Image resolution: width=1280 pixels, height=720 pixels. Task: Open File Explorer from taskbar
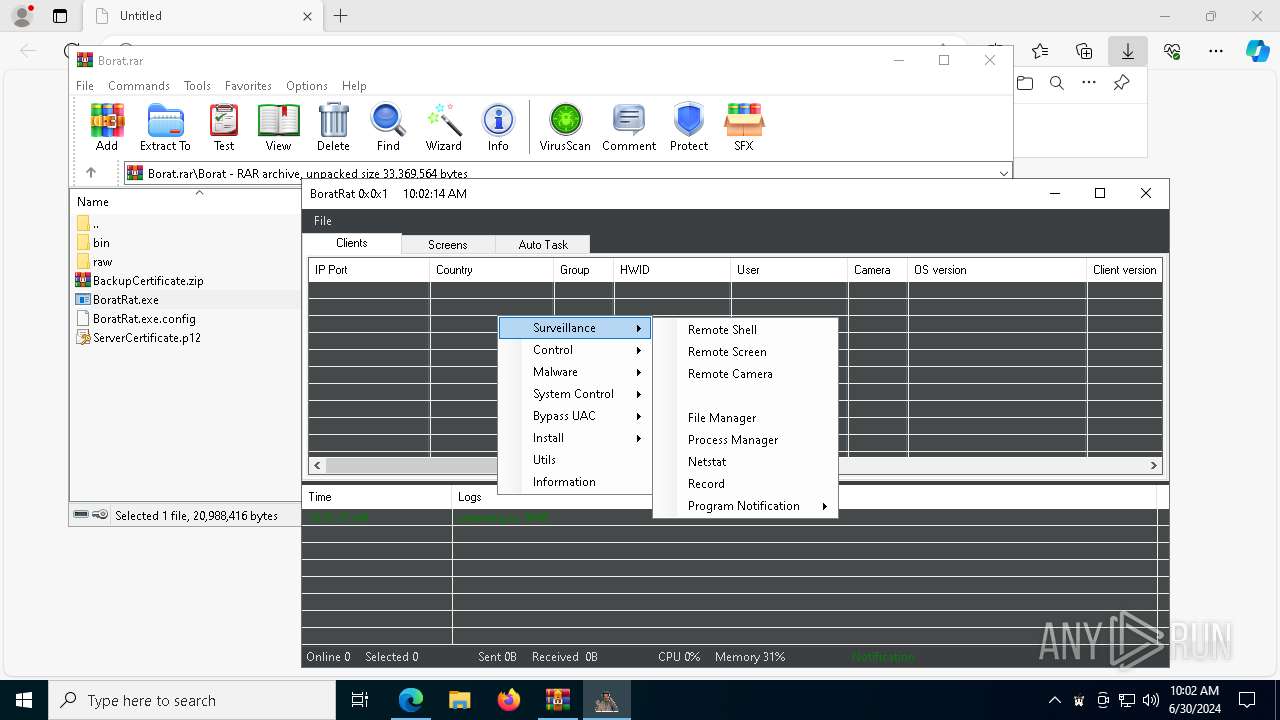459,700
